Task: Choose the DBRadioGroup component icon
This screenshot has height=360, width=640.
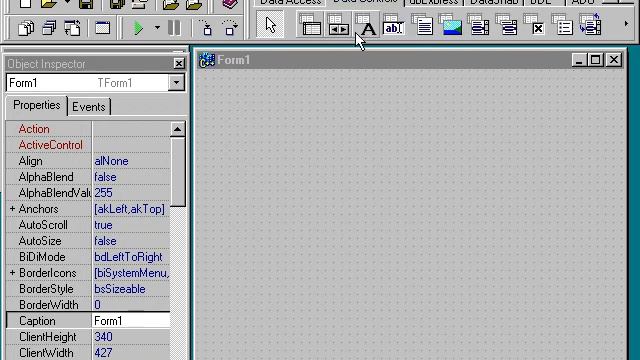Action: pyautogui.click(x=563, y=24)
